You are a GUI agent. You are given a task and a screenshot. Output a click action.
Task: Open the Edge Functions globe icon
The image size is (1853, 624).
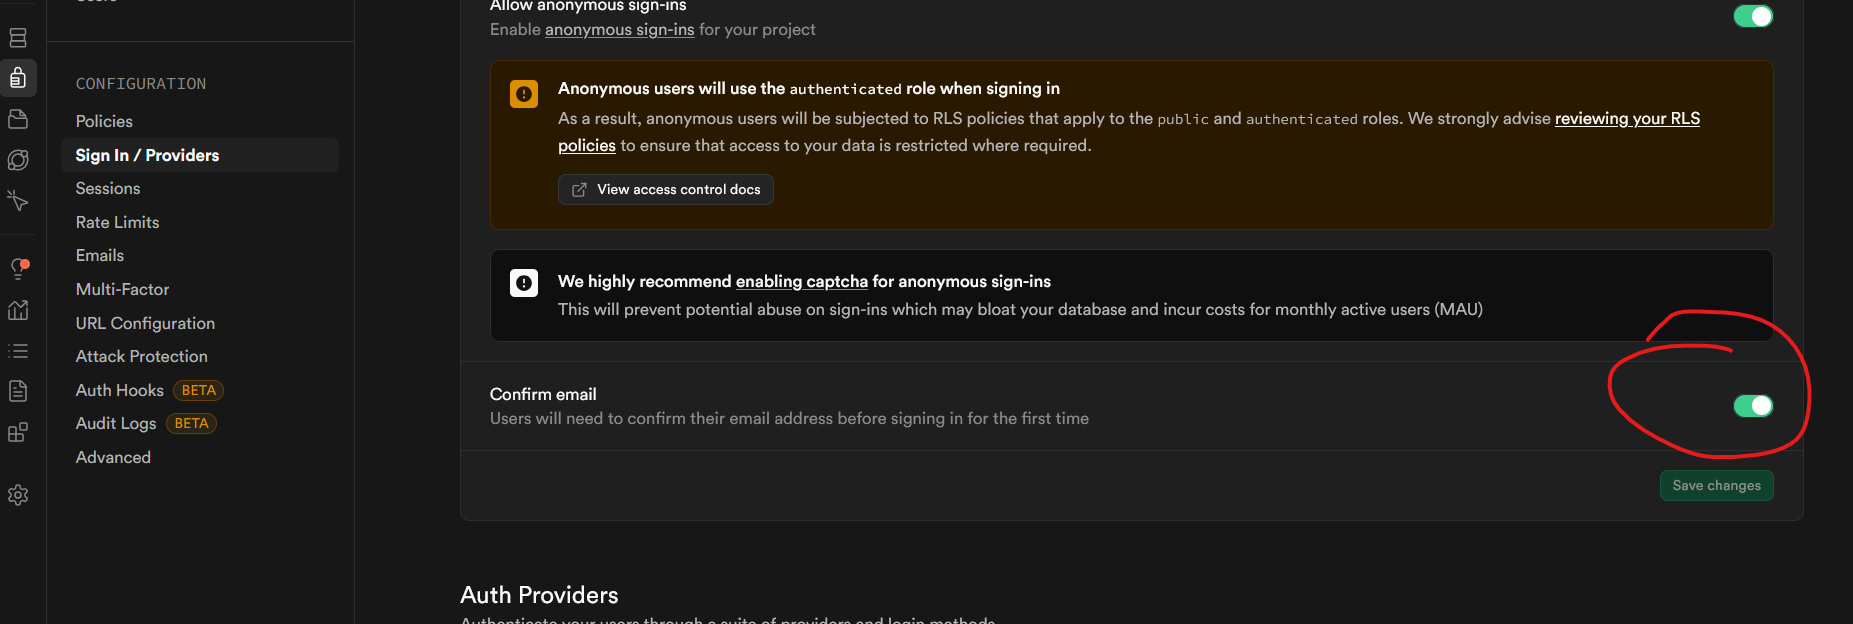coord(18,160)
